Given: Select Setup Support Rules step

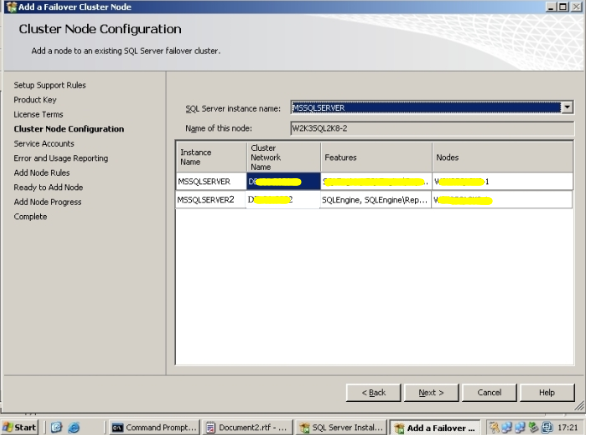Looking at the screenshot, I should tap(50, 85).
